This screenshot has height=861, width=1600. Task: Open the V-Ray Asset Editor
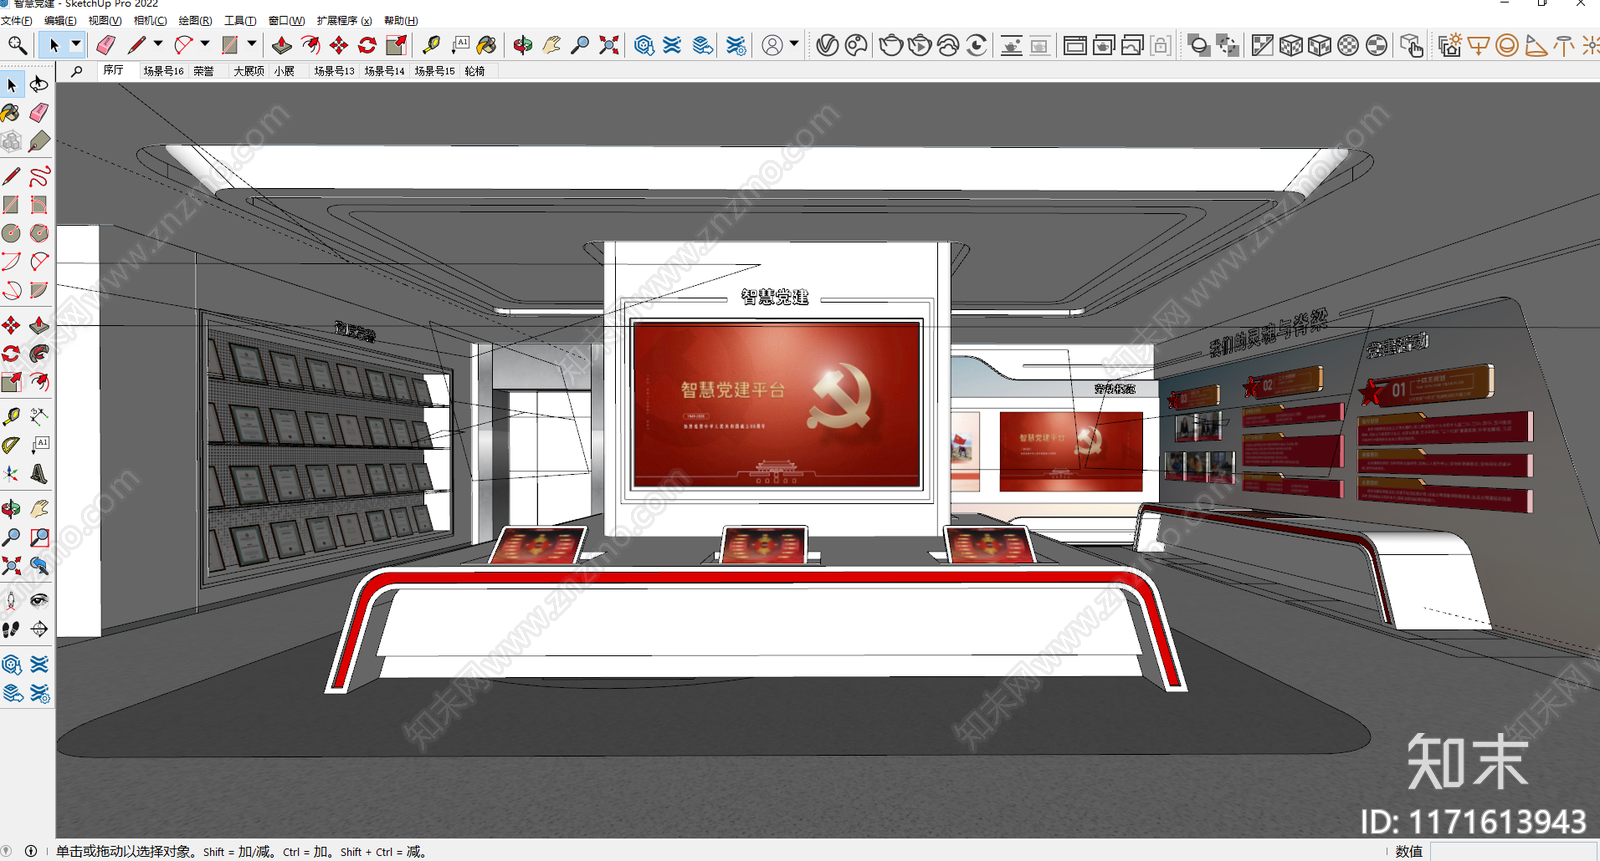[827, 45]
